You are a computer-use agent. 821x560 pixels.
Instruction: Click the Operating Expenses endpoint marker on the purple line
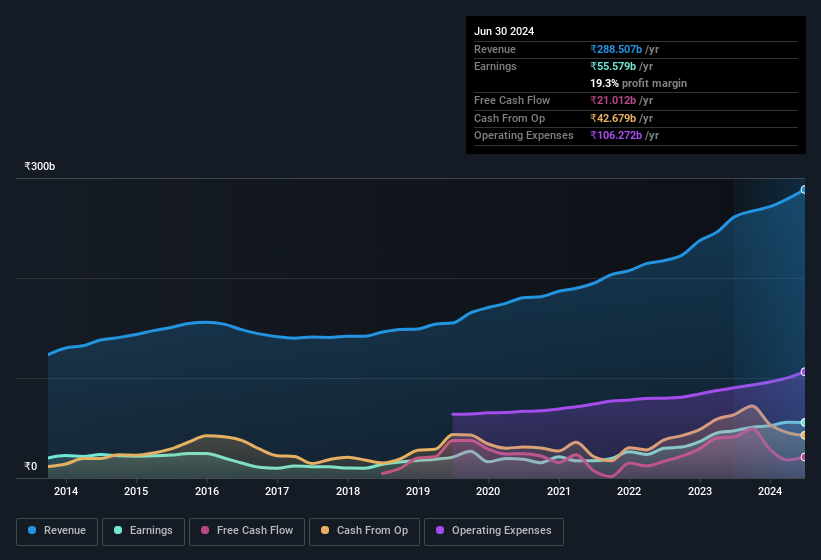(x=804, y=372)
